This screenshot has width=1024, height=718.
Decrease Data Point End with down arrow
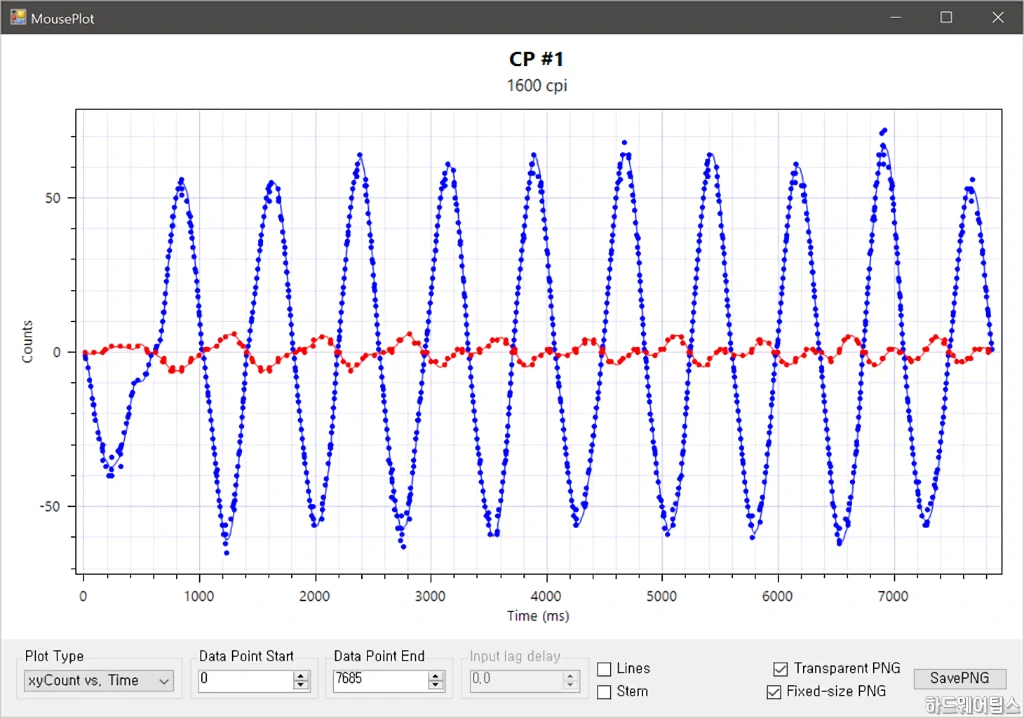pyautogui.click(x=436, y=685)
